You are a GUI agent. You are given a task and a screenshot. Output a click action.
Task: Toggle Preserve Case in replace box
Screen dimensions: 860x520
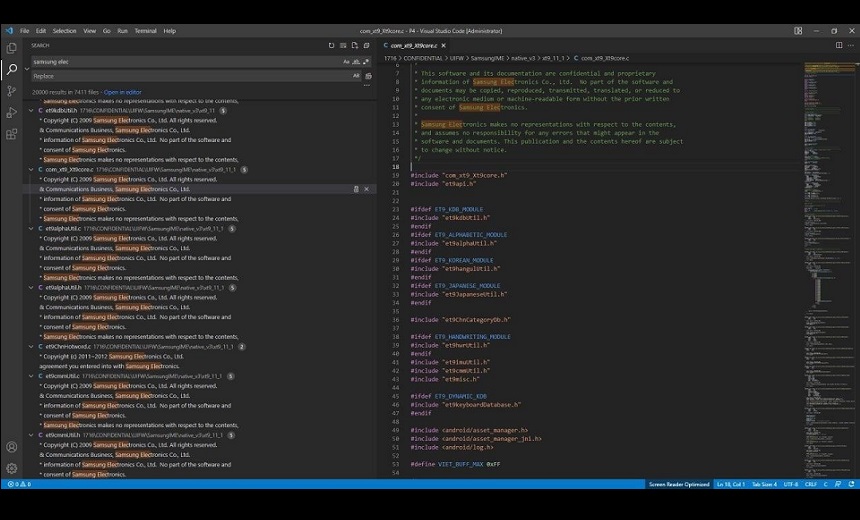(356, 76)
